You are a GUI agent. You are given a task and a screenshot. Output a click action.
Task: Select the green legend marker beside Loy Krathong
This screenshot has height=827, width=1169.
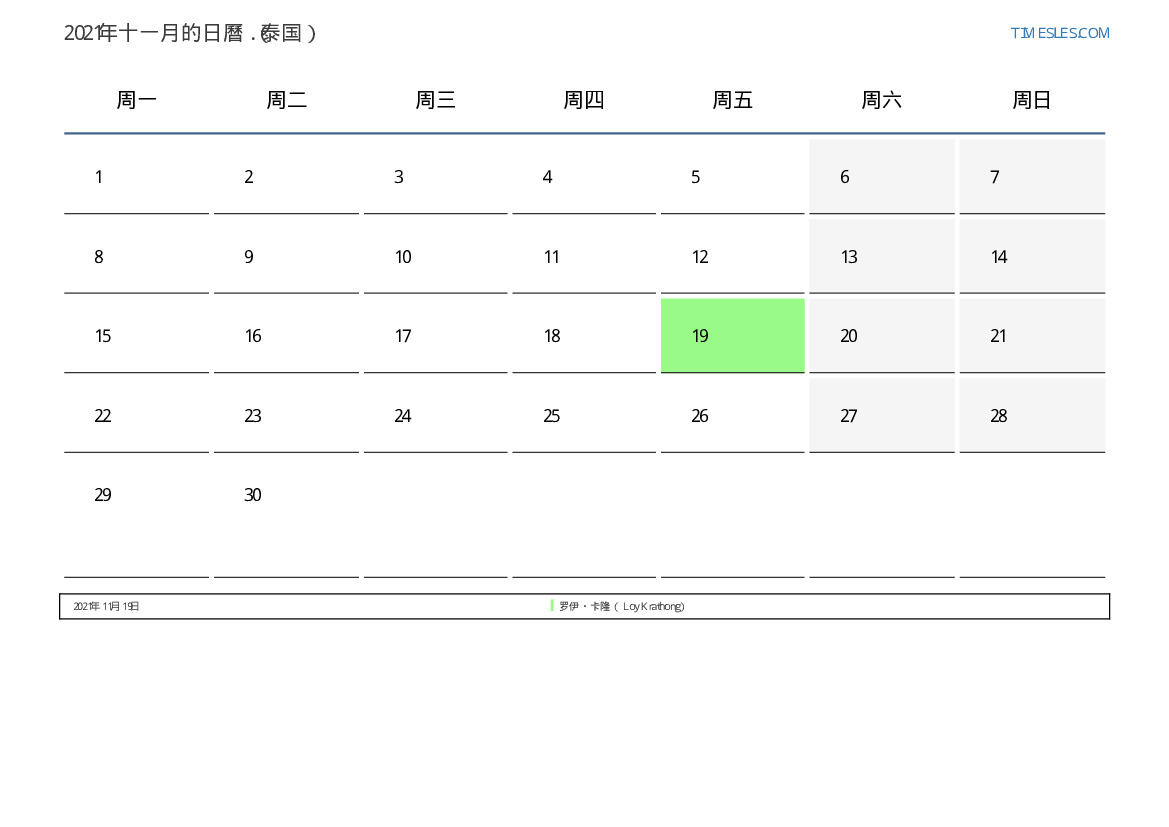[552, 606]
